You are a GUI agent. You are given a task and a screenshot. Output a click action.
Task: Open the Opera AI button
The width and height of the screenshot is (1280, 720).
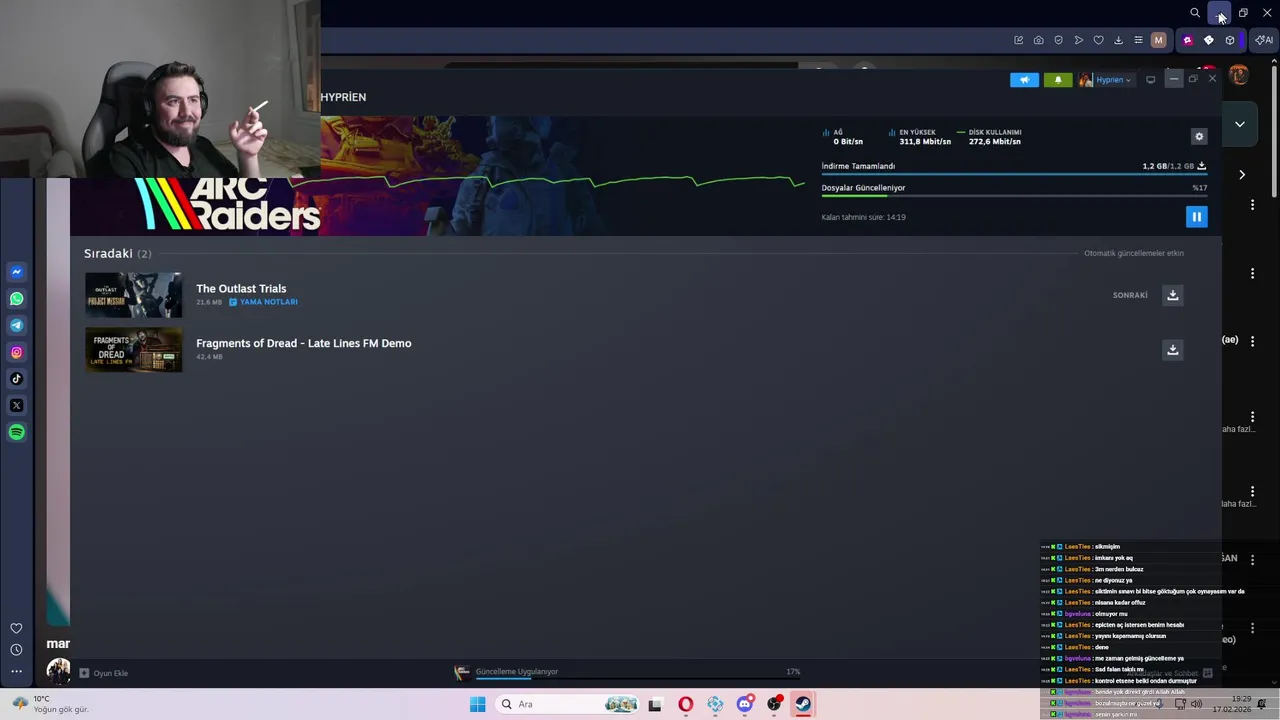(x=1265, y=40)
